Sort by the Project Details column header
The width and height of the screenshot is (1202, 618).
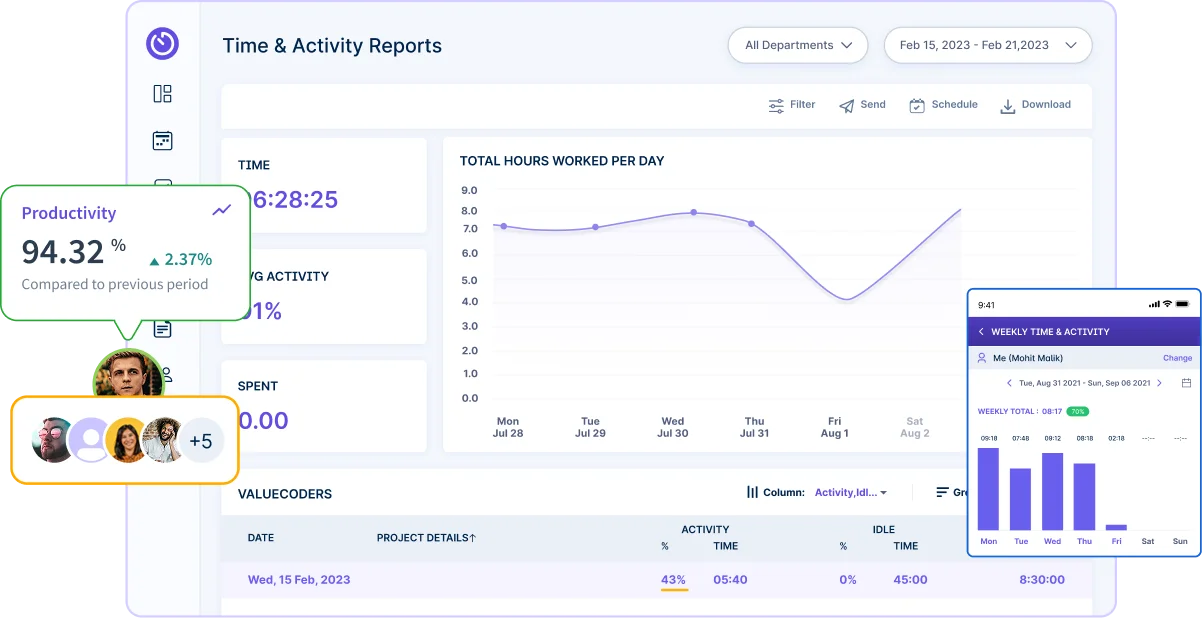tap(426, 538)
